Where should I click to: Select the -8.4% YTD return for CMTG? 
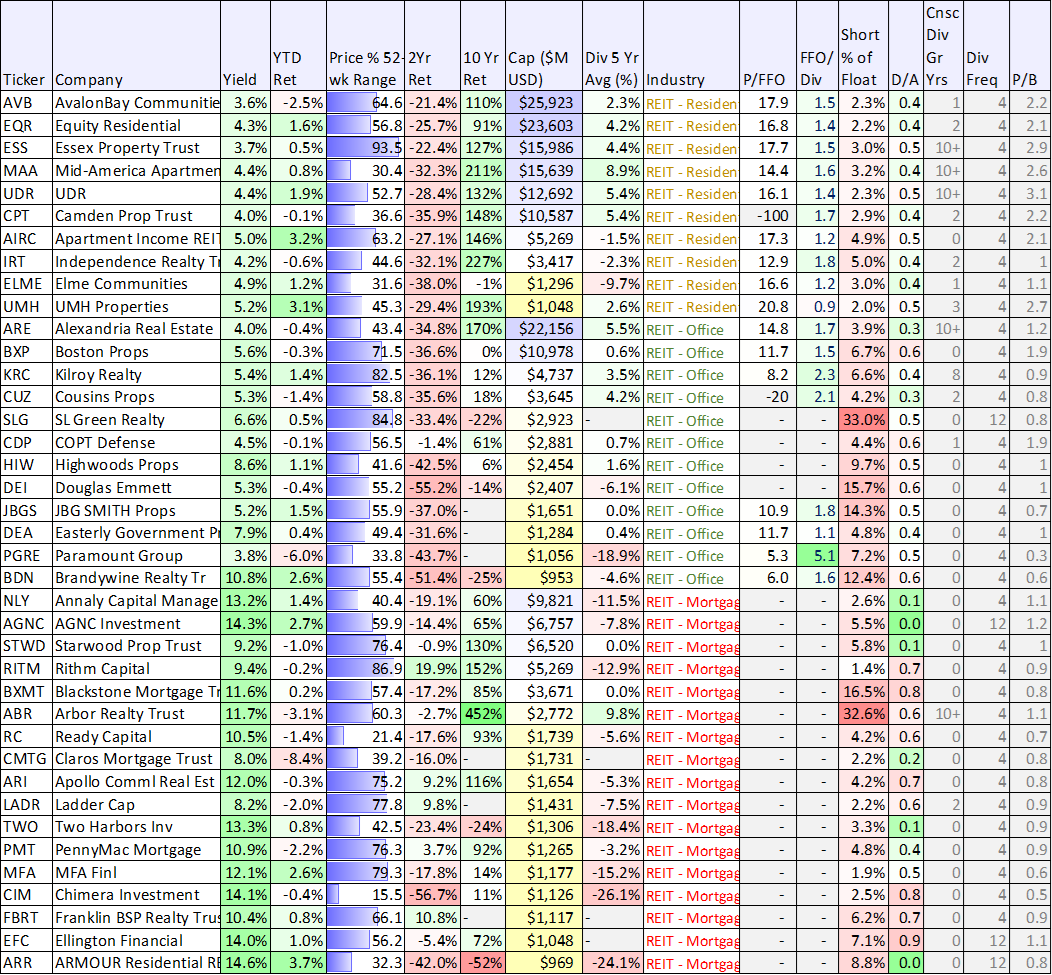coord(299,759)
